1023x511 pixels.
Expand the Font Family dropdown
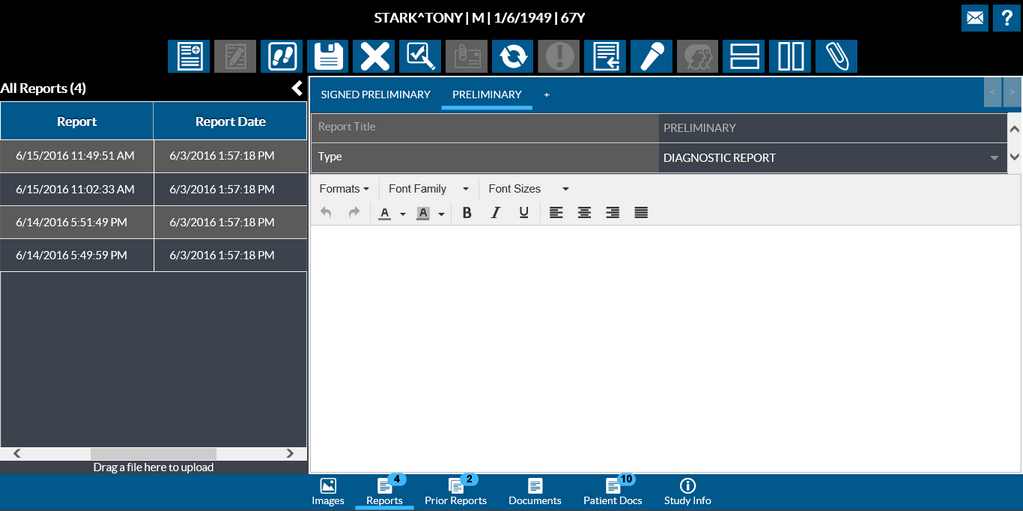coord(428,189)
